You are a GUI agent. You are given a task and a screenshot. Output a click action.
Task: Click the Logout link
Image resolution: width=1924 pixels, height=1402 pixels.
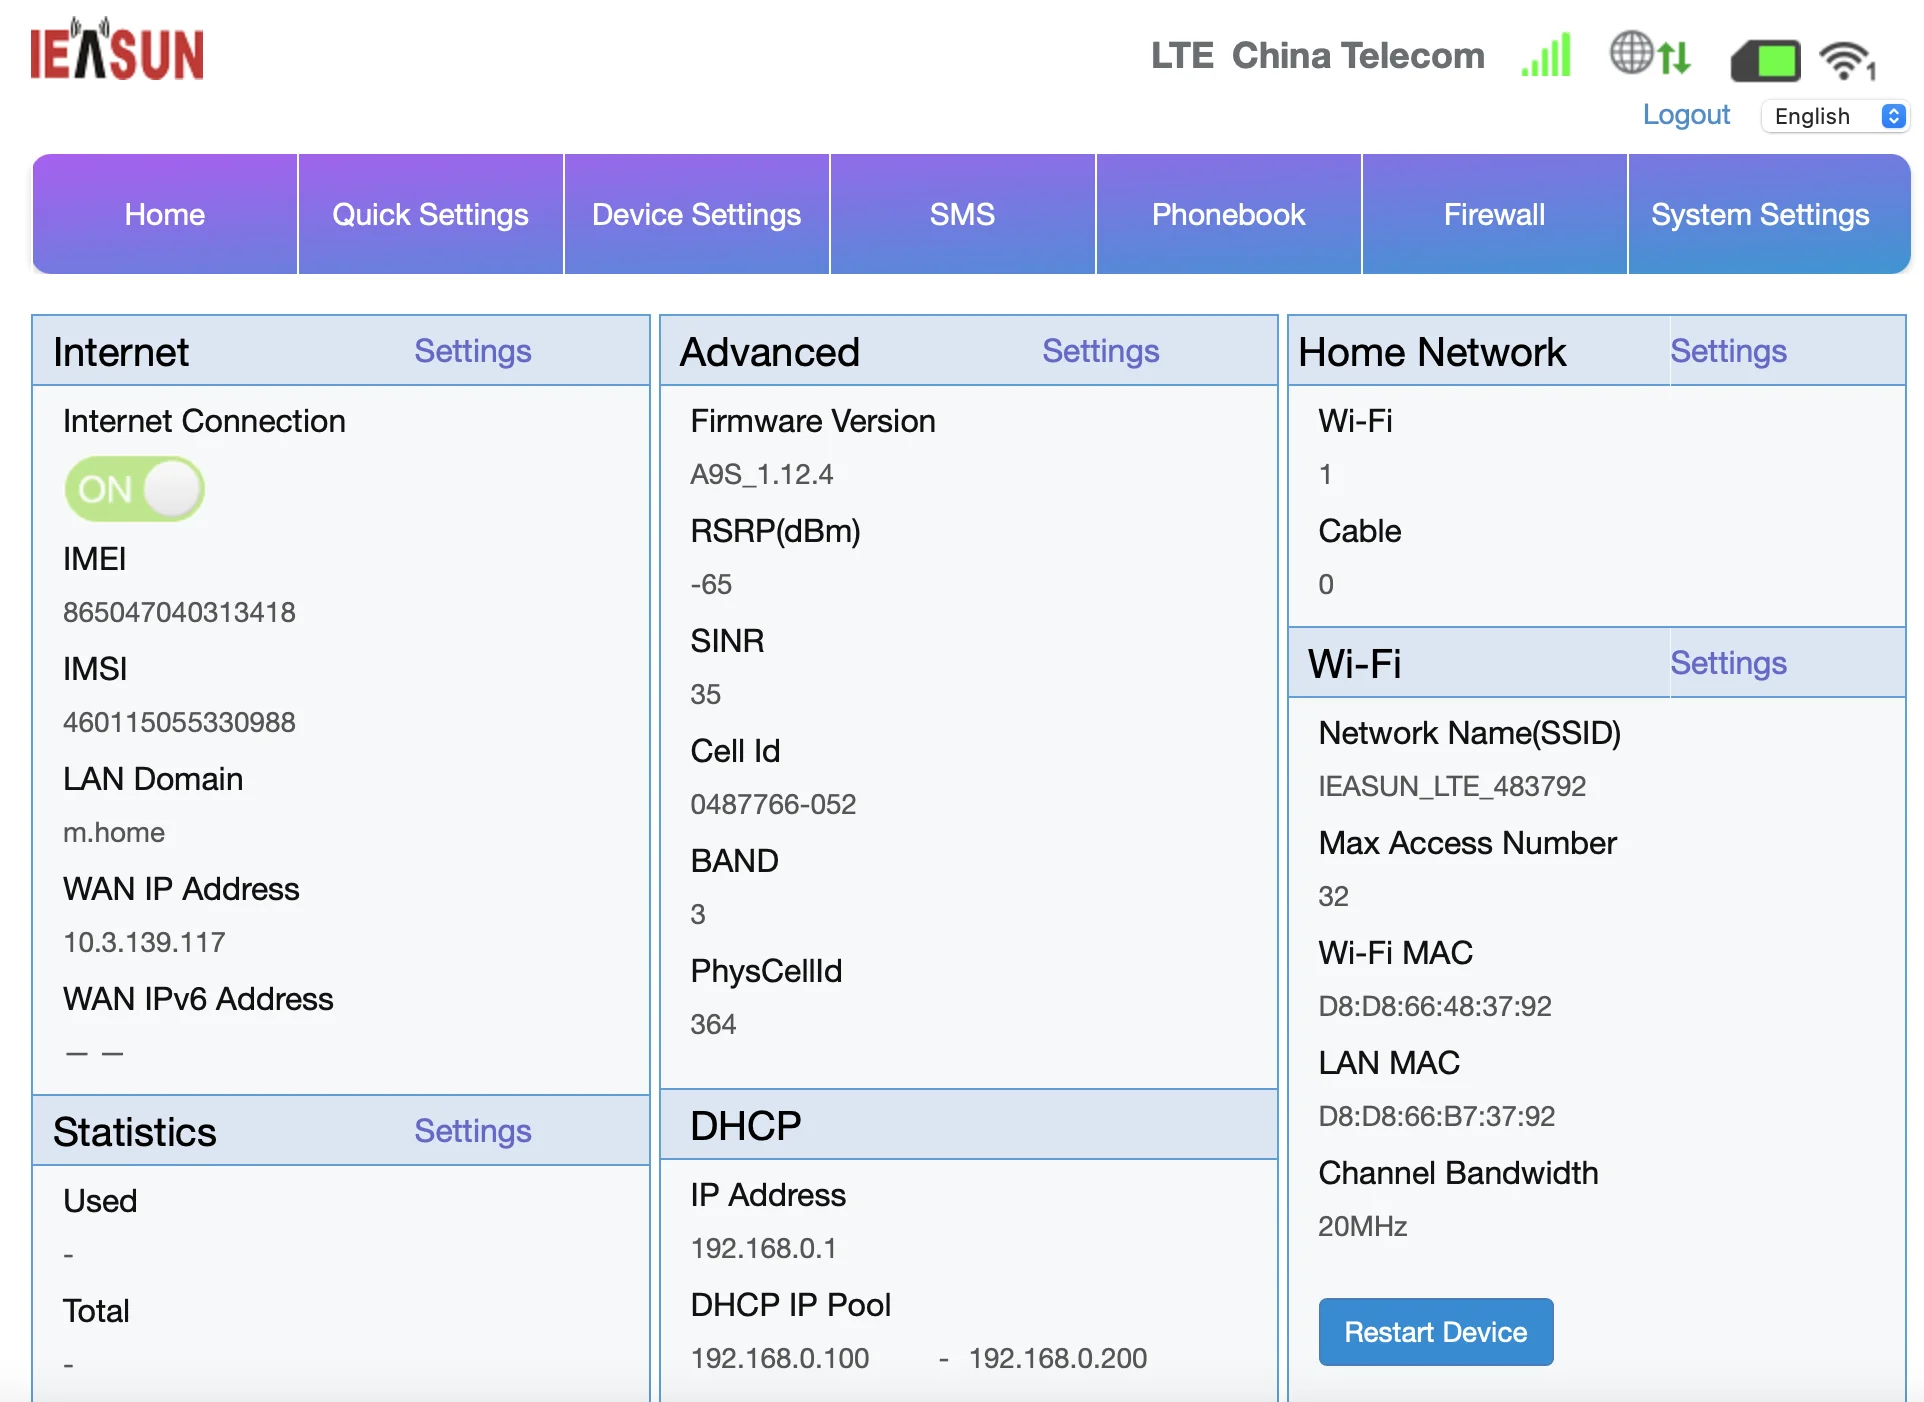[x=1686, y=115]
